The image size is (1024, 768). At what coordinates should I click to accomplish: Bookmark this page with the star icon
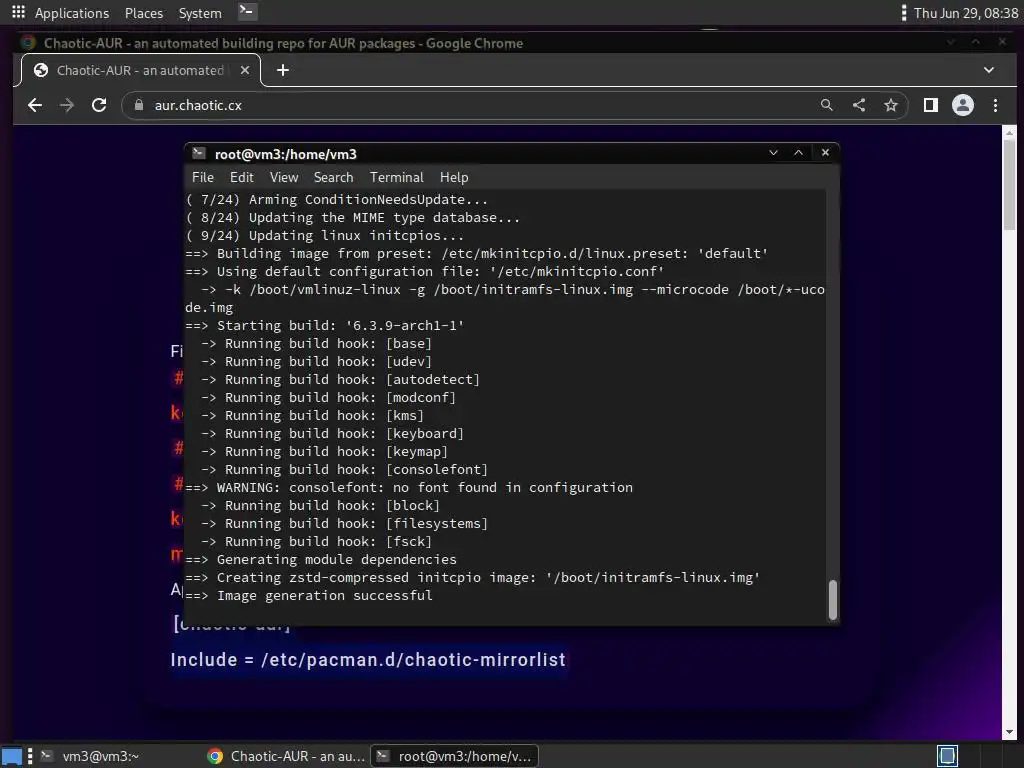point(891,105)
